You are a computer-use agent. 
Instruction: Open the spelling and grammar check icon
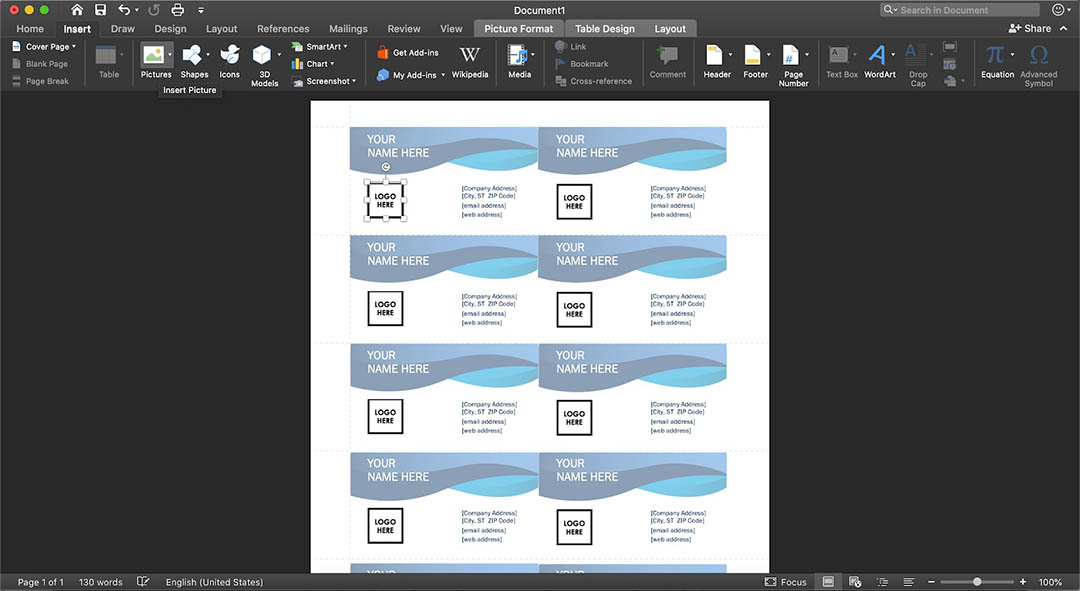pos(143,582)
